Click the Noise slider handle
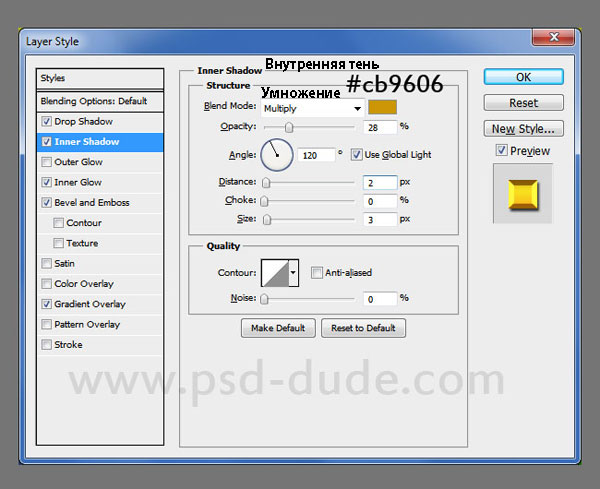Image resolution: width=600 pixels, height=489 pixels. pyautogui.click(x=264, y=299)
